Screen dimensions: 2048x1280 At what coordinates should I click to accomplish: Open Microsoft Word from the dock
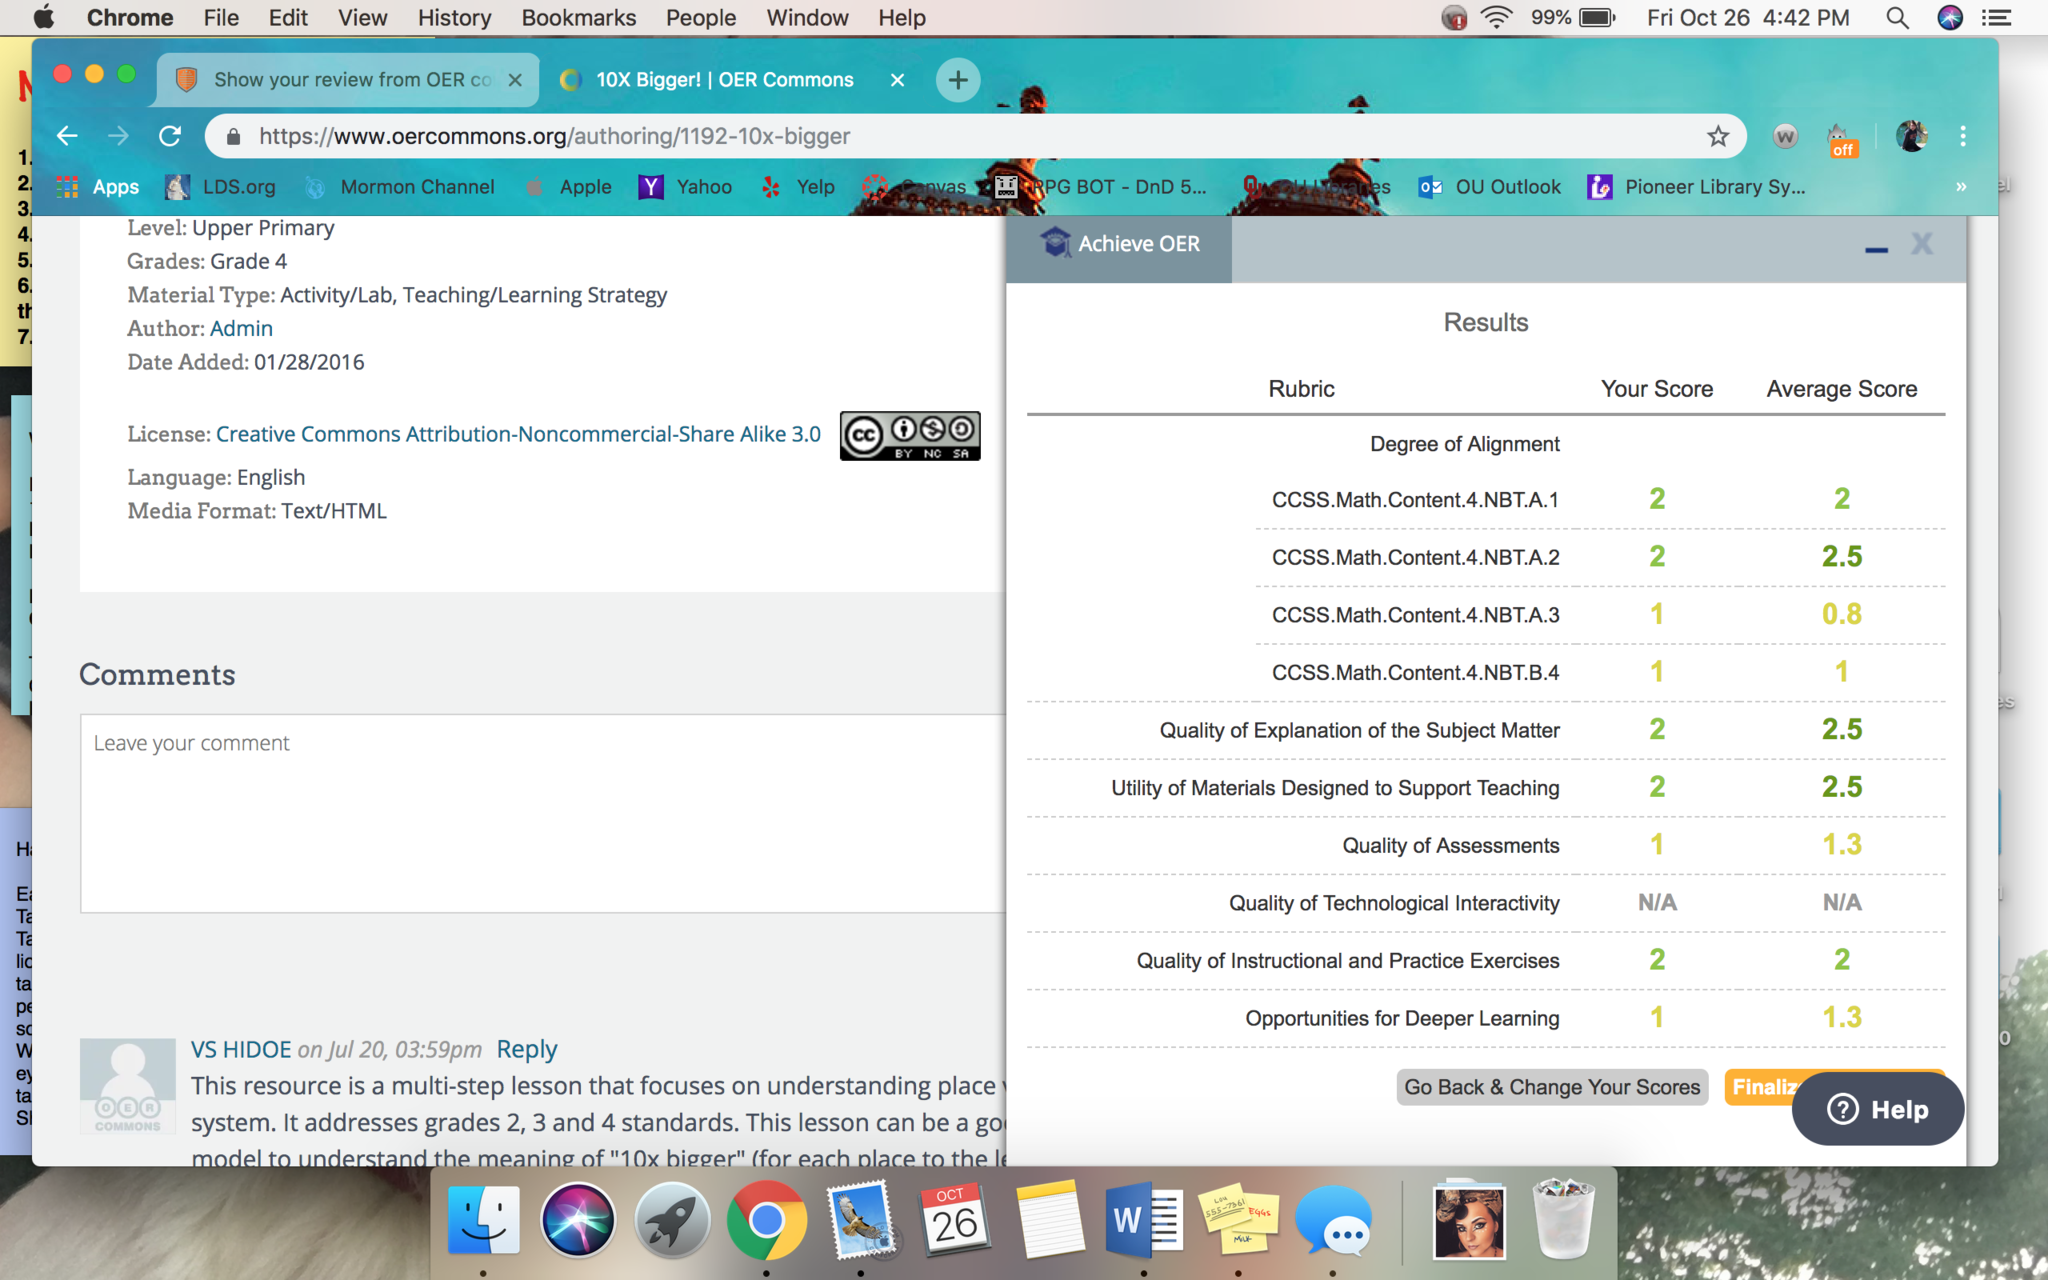1143,1220
